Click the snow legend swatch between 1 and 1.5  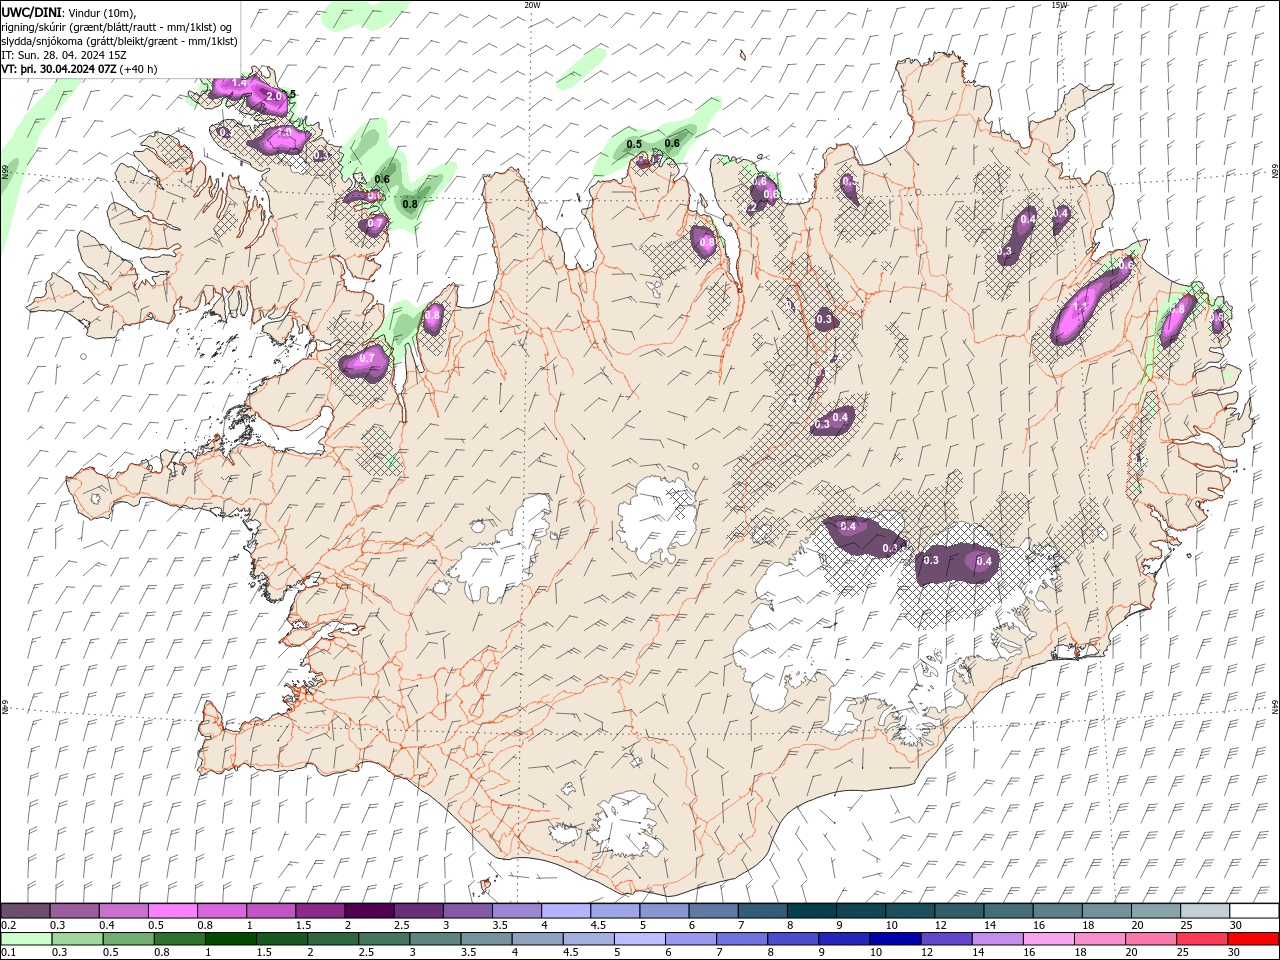coord(271,911)
